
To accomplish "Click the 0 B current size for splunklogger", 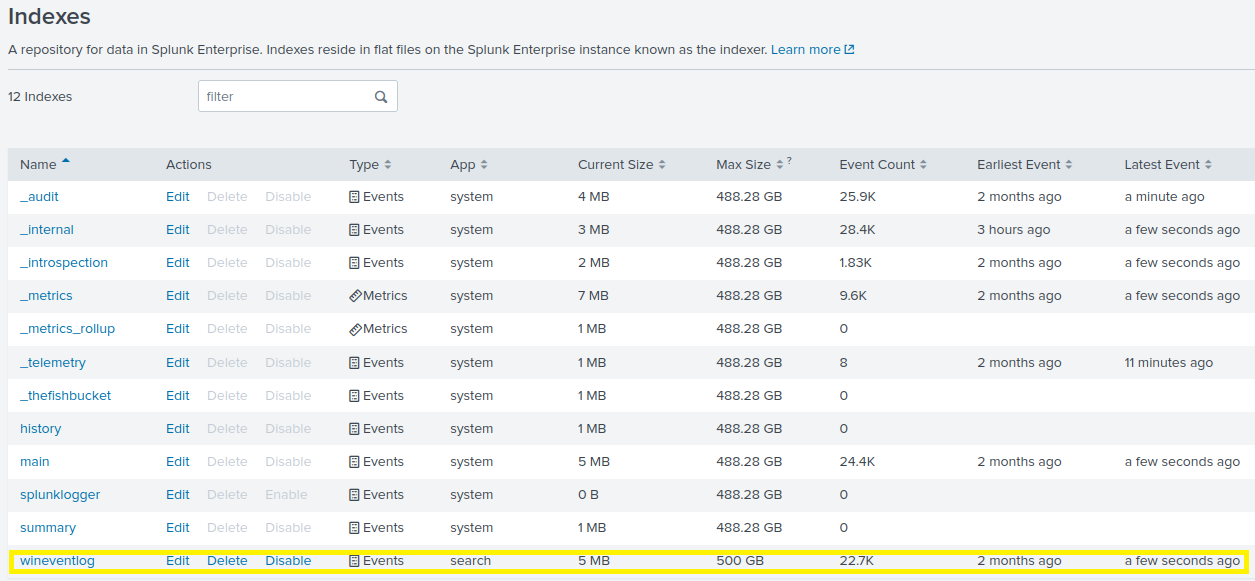I will [x=589, y=495].
